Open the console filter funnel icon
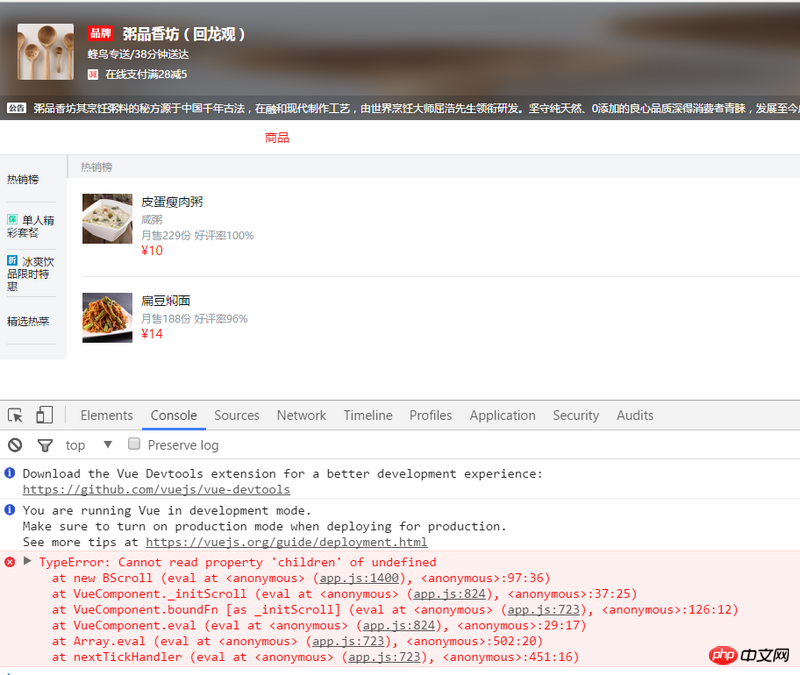The width and height of the screenshot is (800, 675). [x=45, y=445]
